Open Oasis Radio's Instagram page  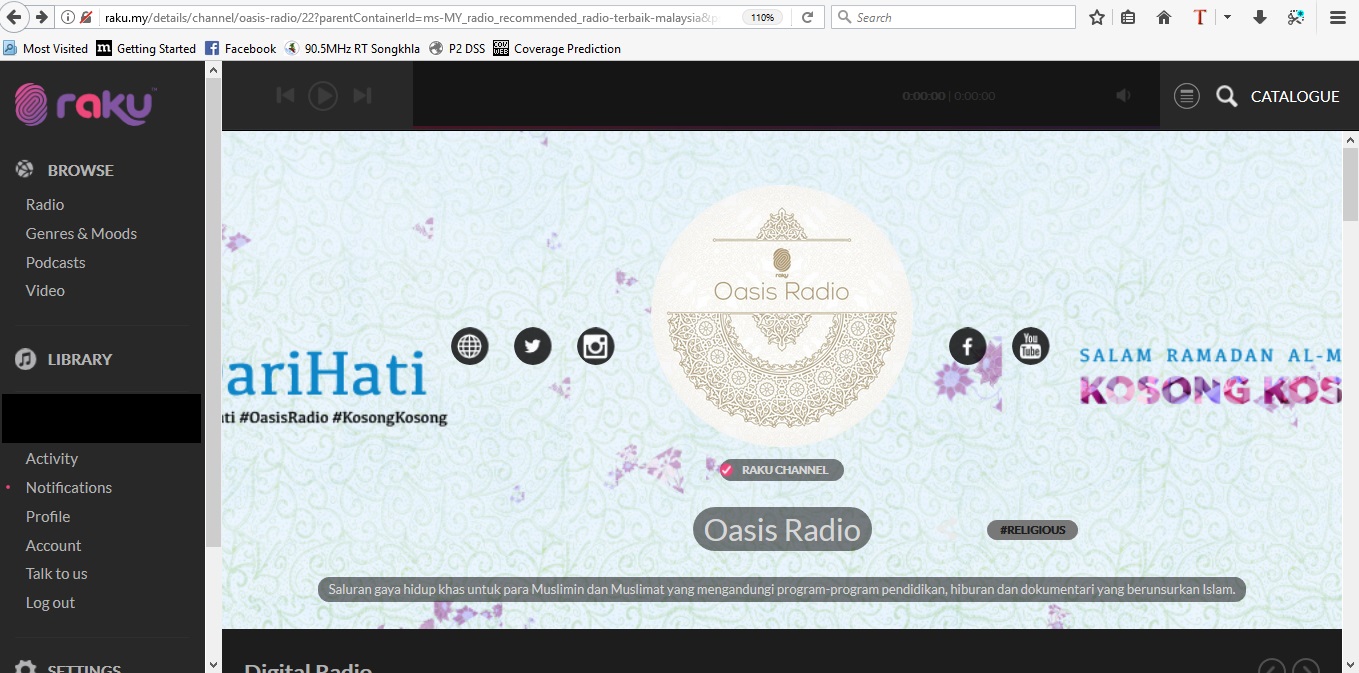pyautogui.click(x=596, y=346)
